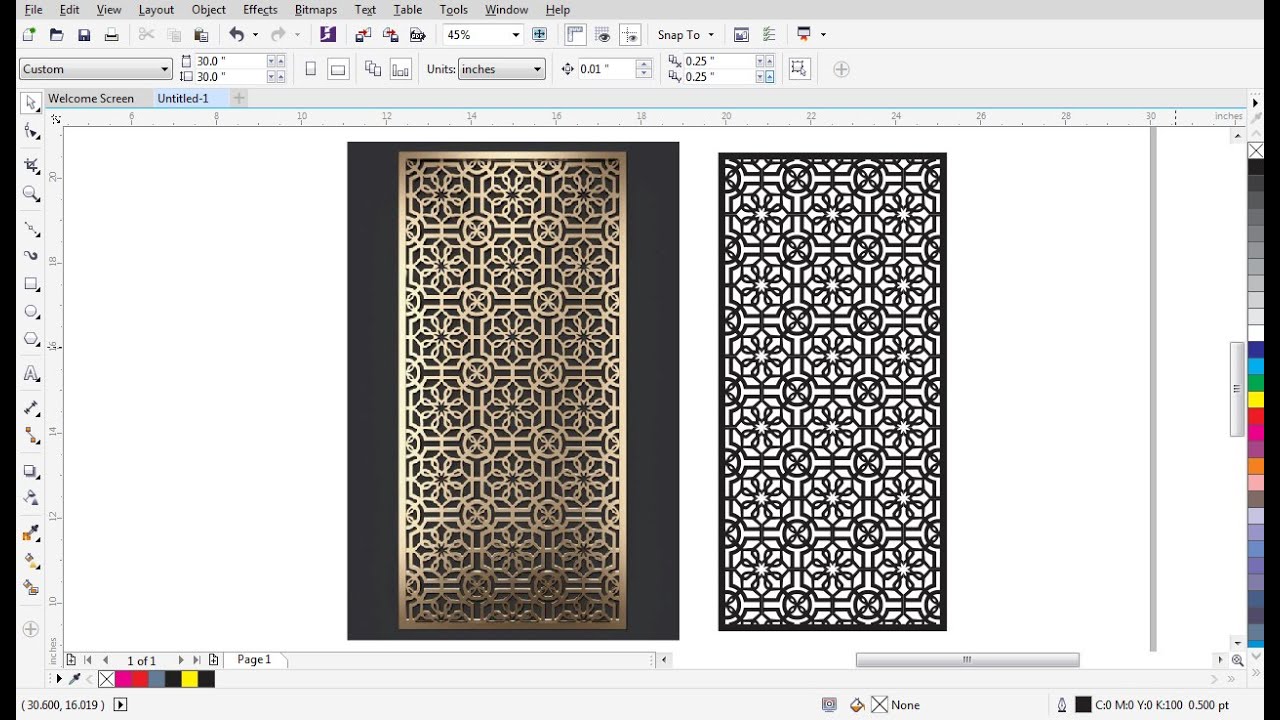Pick the yellow swatch in document palette
The height and width of the screenshot is (720, 1280).
click(x=189, y=679)
